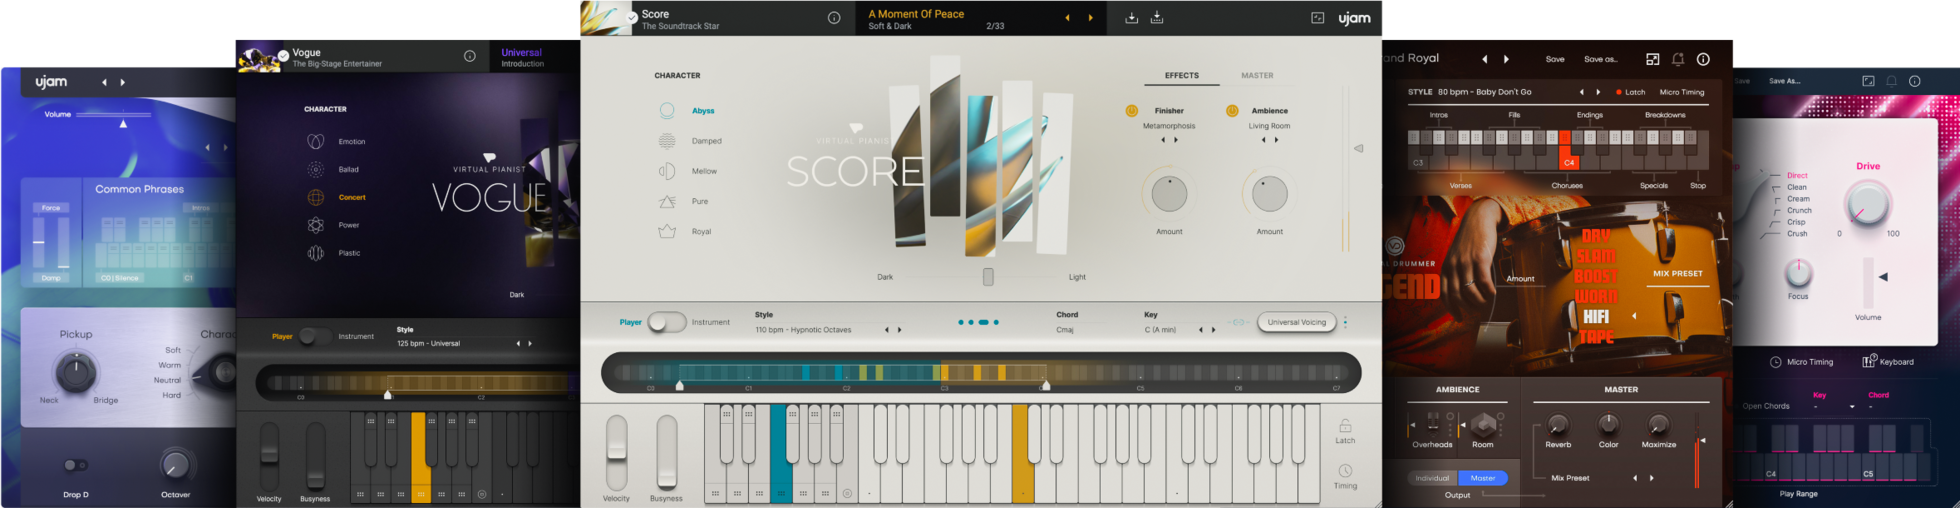
Task: Toggle the Ambience power button in Score
Action: (x=1232, y=111)
